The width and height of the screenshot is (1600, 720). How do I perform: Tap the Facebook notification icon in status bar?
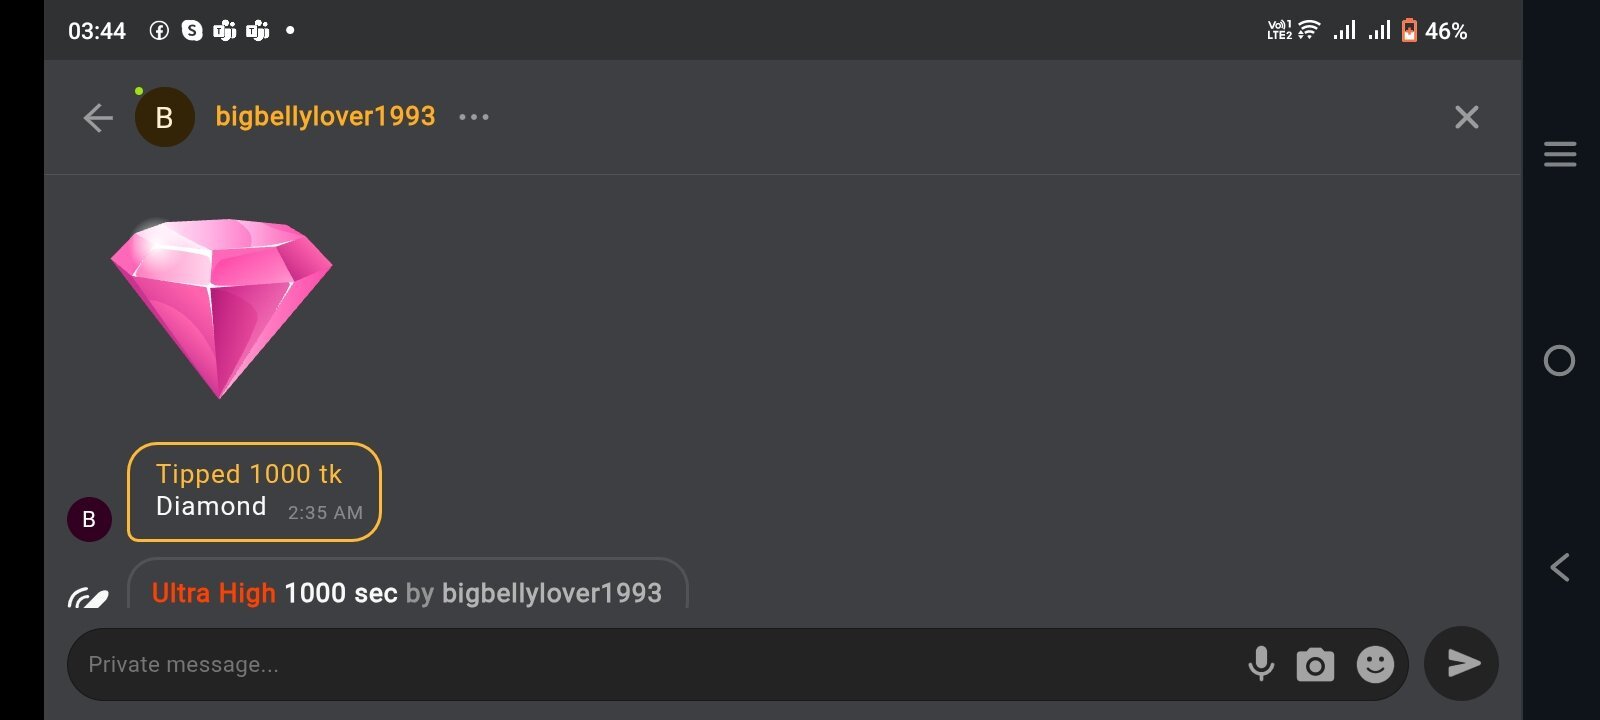pyautogui.click(x=159, y=31)
